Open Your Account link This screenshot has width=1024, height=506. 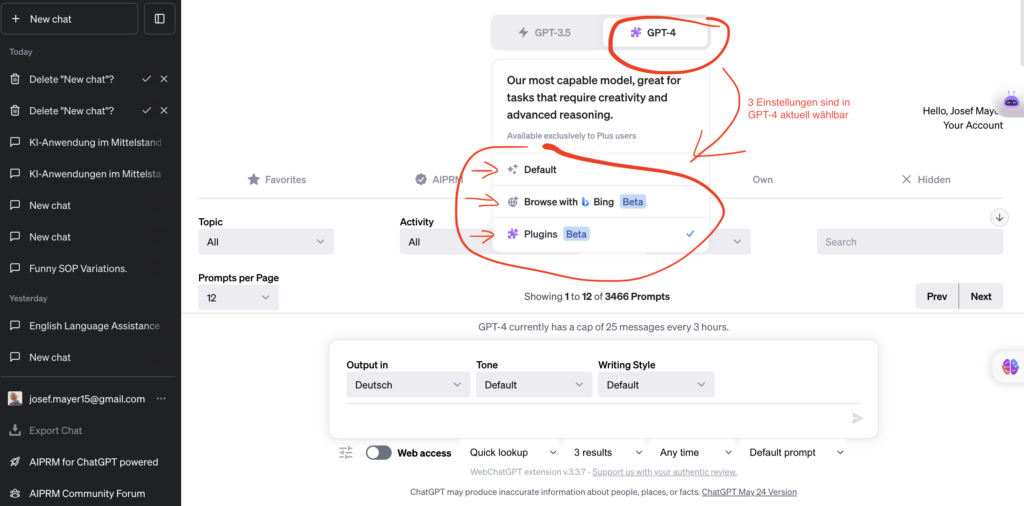click(972, 125)
